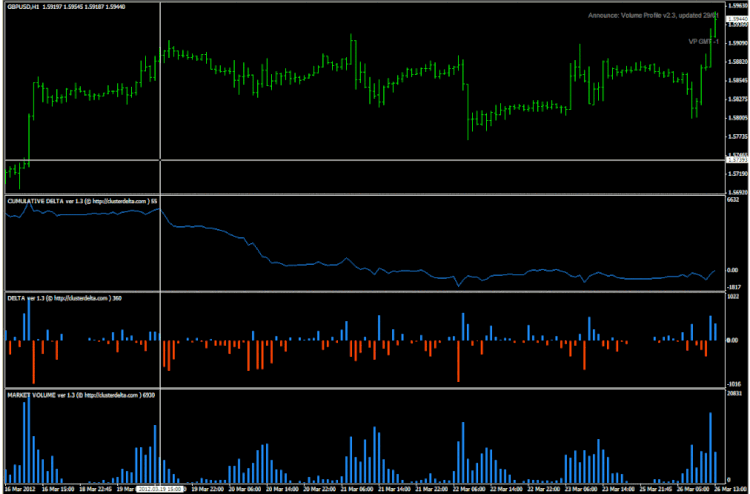Click the crosshair price tag 1.57393
Image resolution: width=750 pixels, height=494 pixels.
[737, 160]
